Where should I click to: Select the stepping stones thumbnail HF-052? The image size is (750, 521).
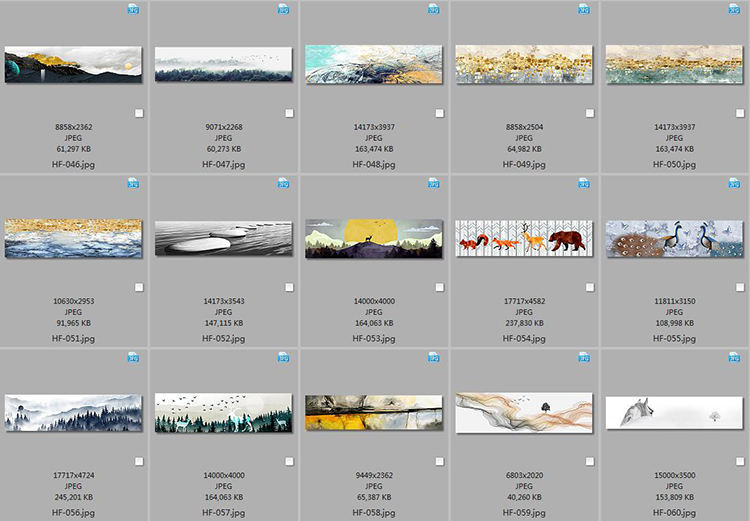(x=224, y=239)
